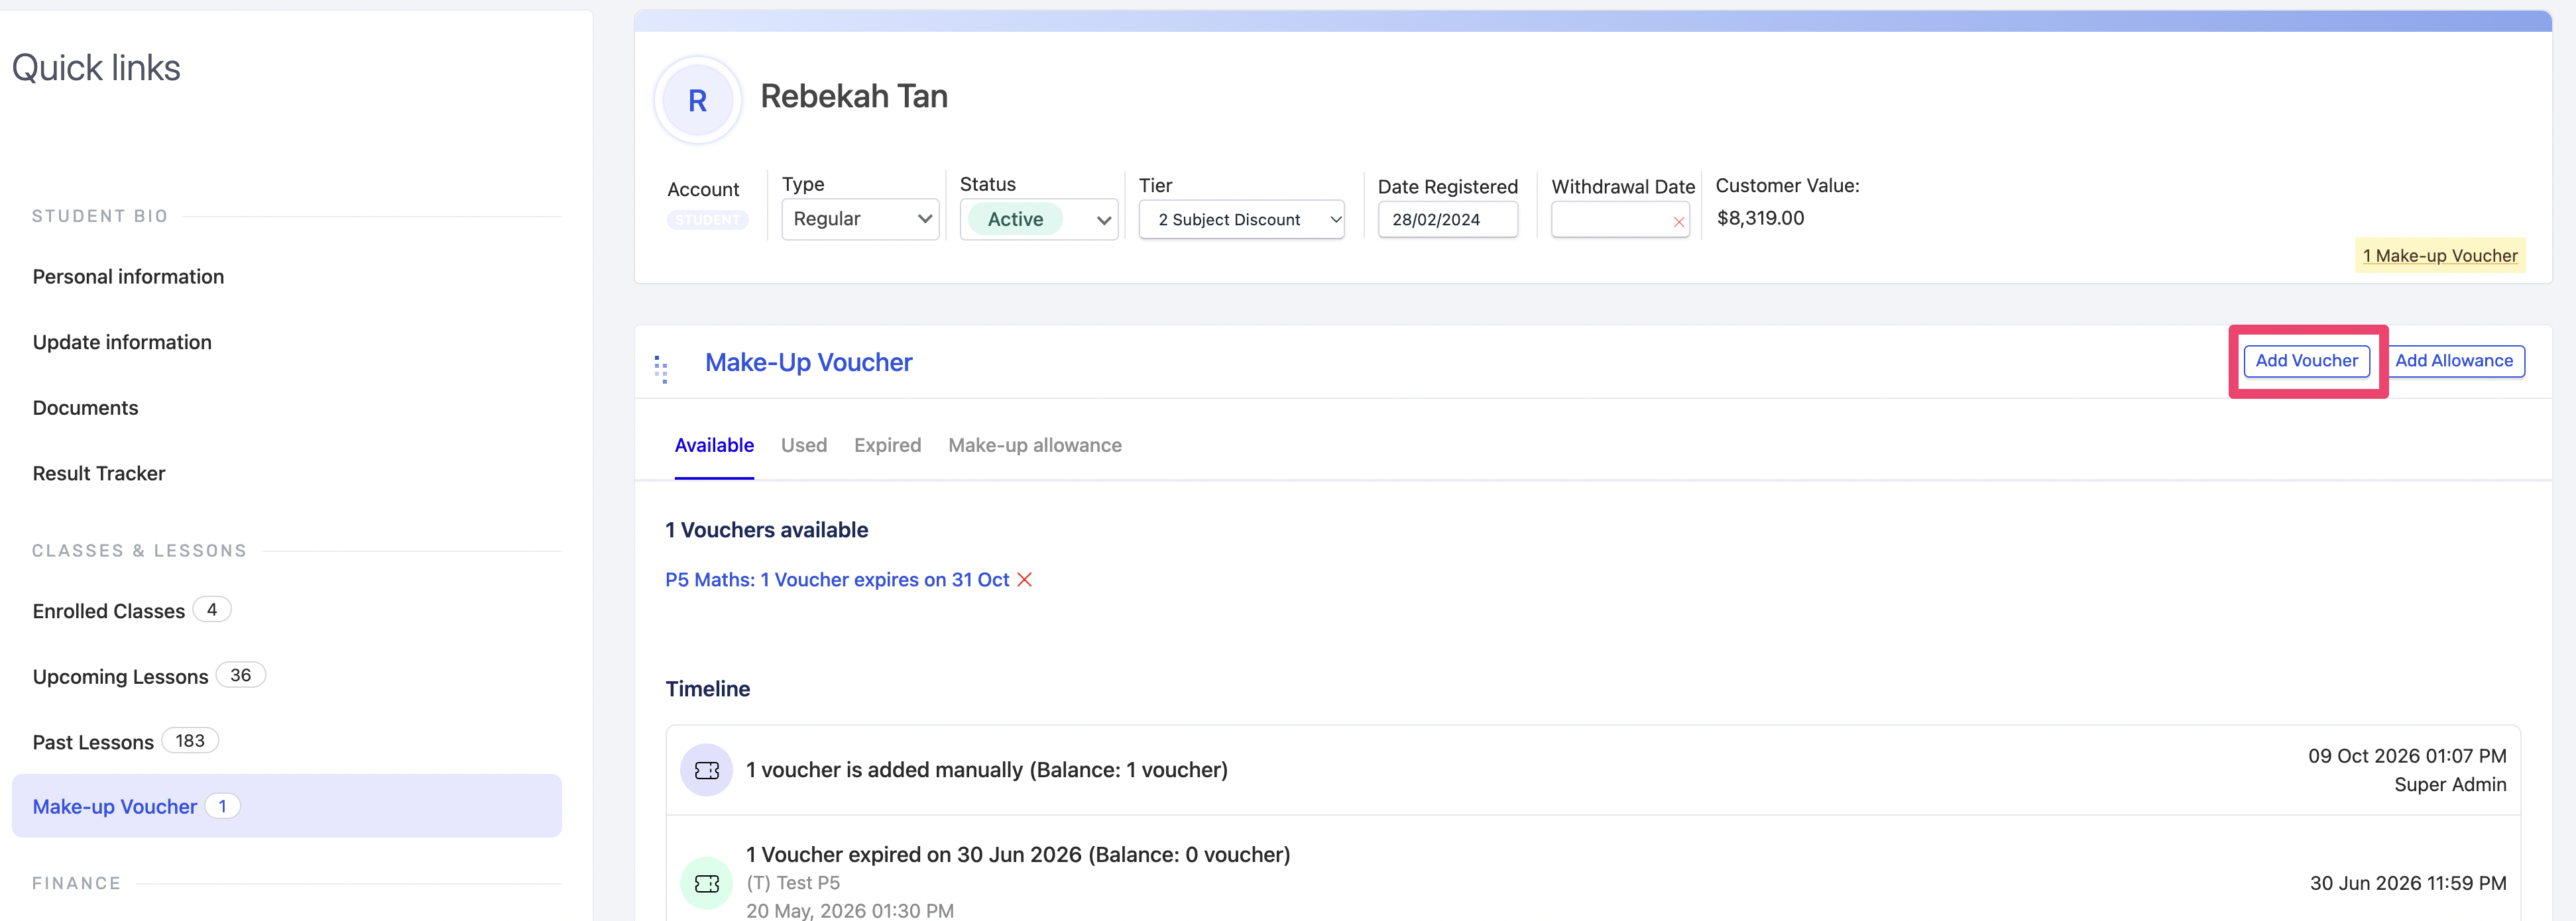Click '1 voucher is added manually' timeline entry

(x=986, y=770)
